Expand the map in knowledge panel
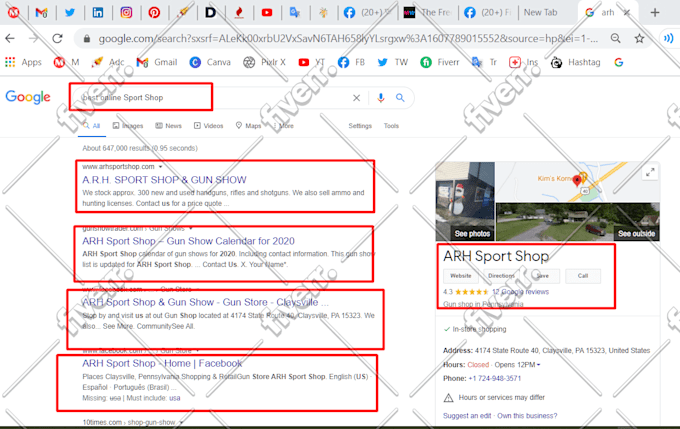 [650, 173]
